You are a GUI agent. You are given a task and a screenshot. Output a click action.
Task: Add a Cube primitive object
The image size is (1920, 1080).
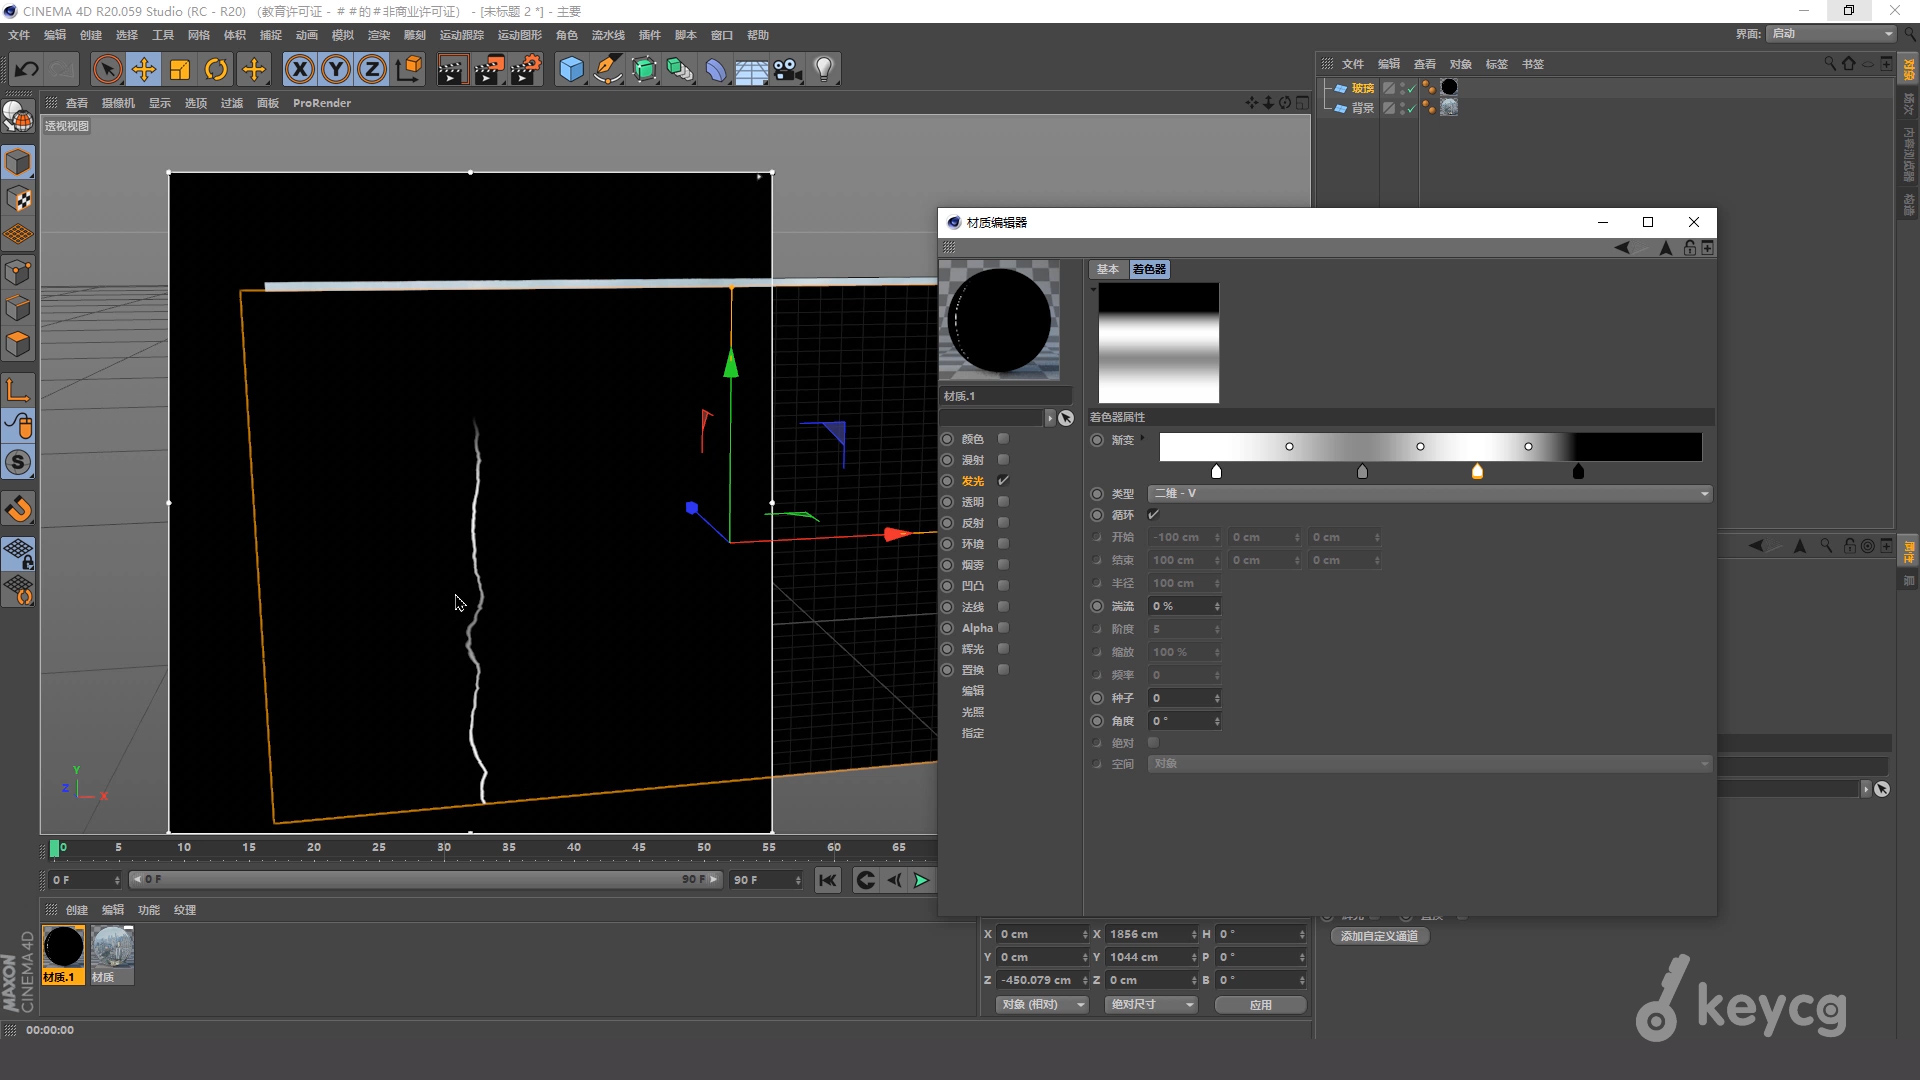[571, 69]
